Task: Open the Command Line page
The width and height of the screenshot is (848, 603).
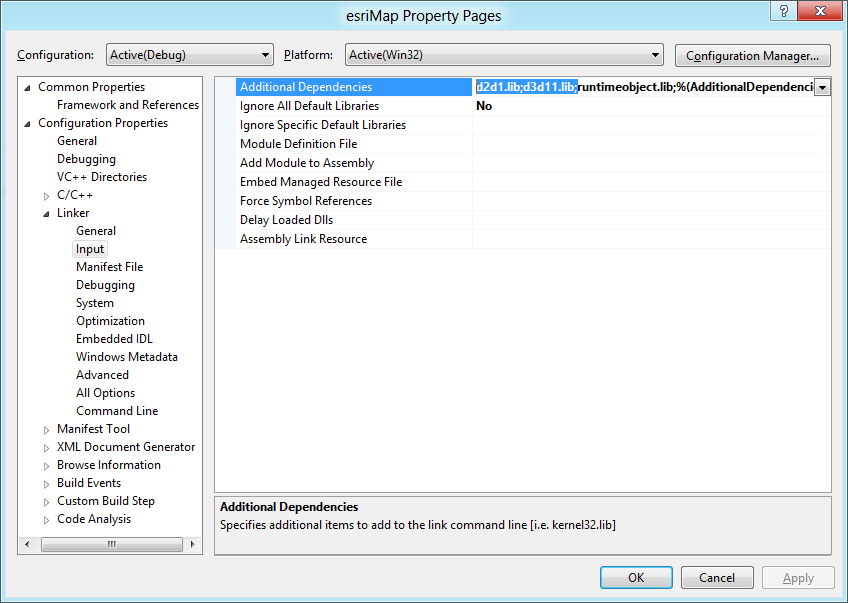Action: click(x=117, y=410)
